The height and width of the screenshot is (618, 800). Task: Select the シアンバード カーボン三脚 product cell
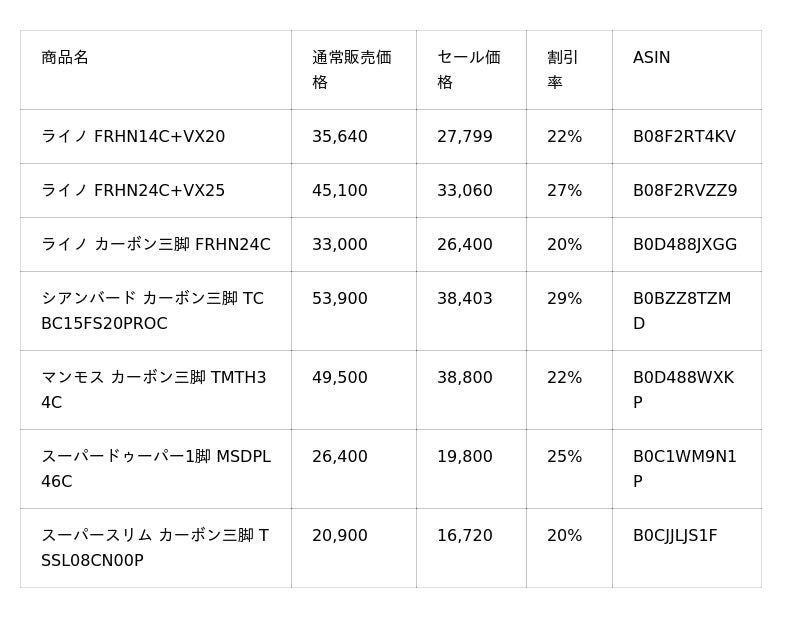click(x=152, y=311)
